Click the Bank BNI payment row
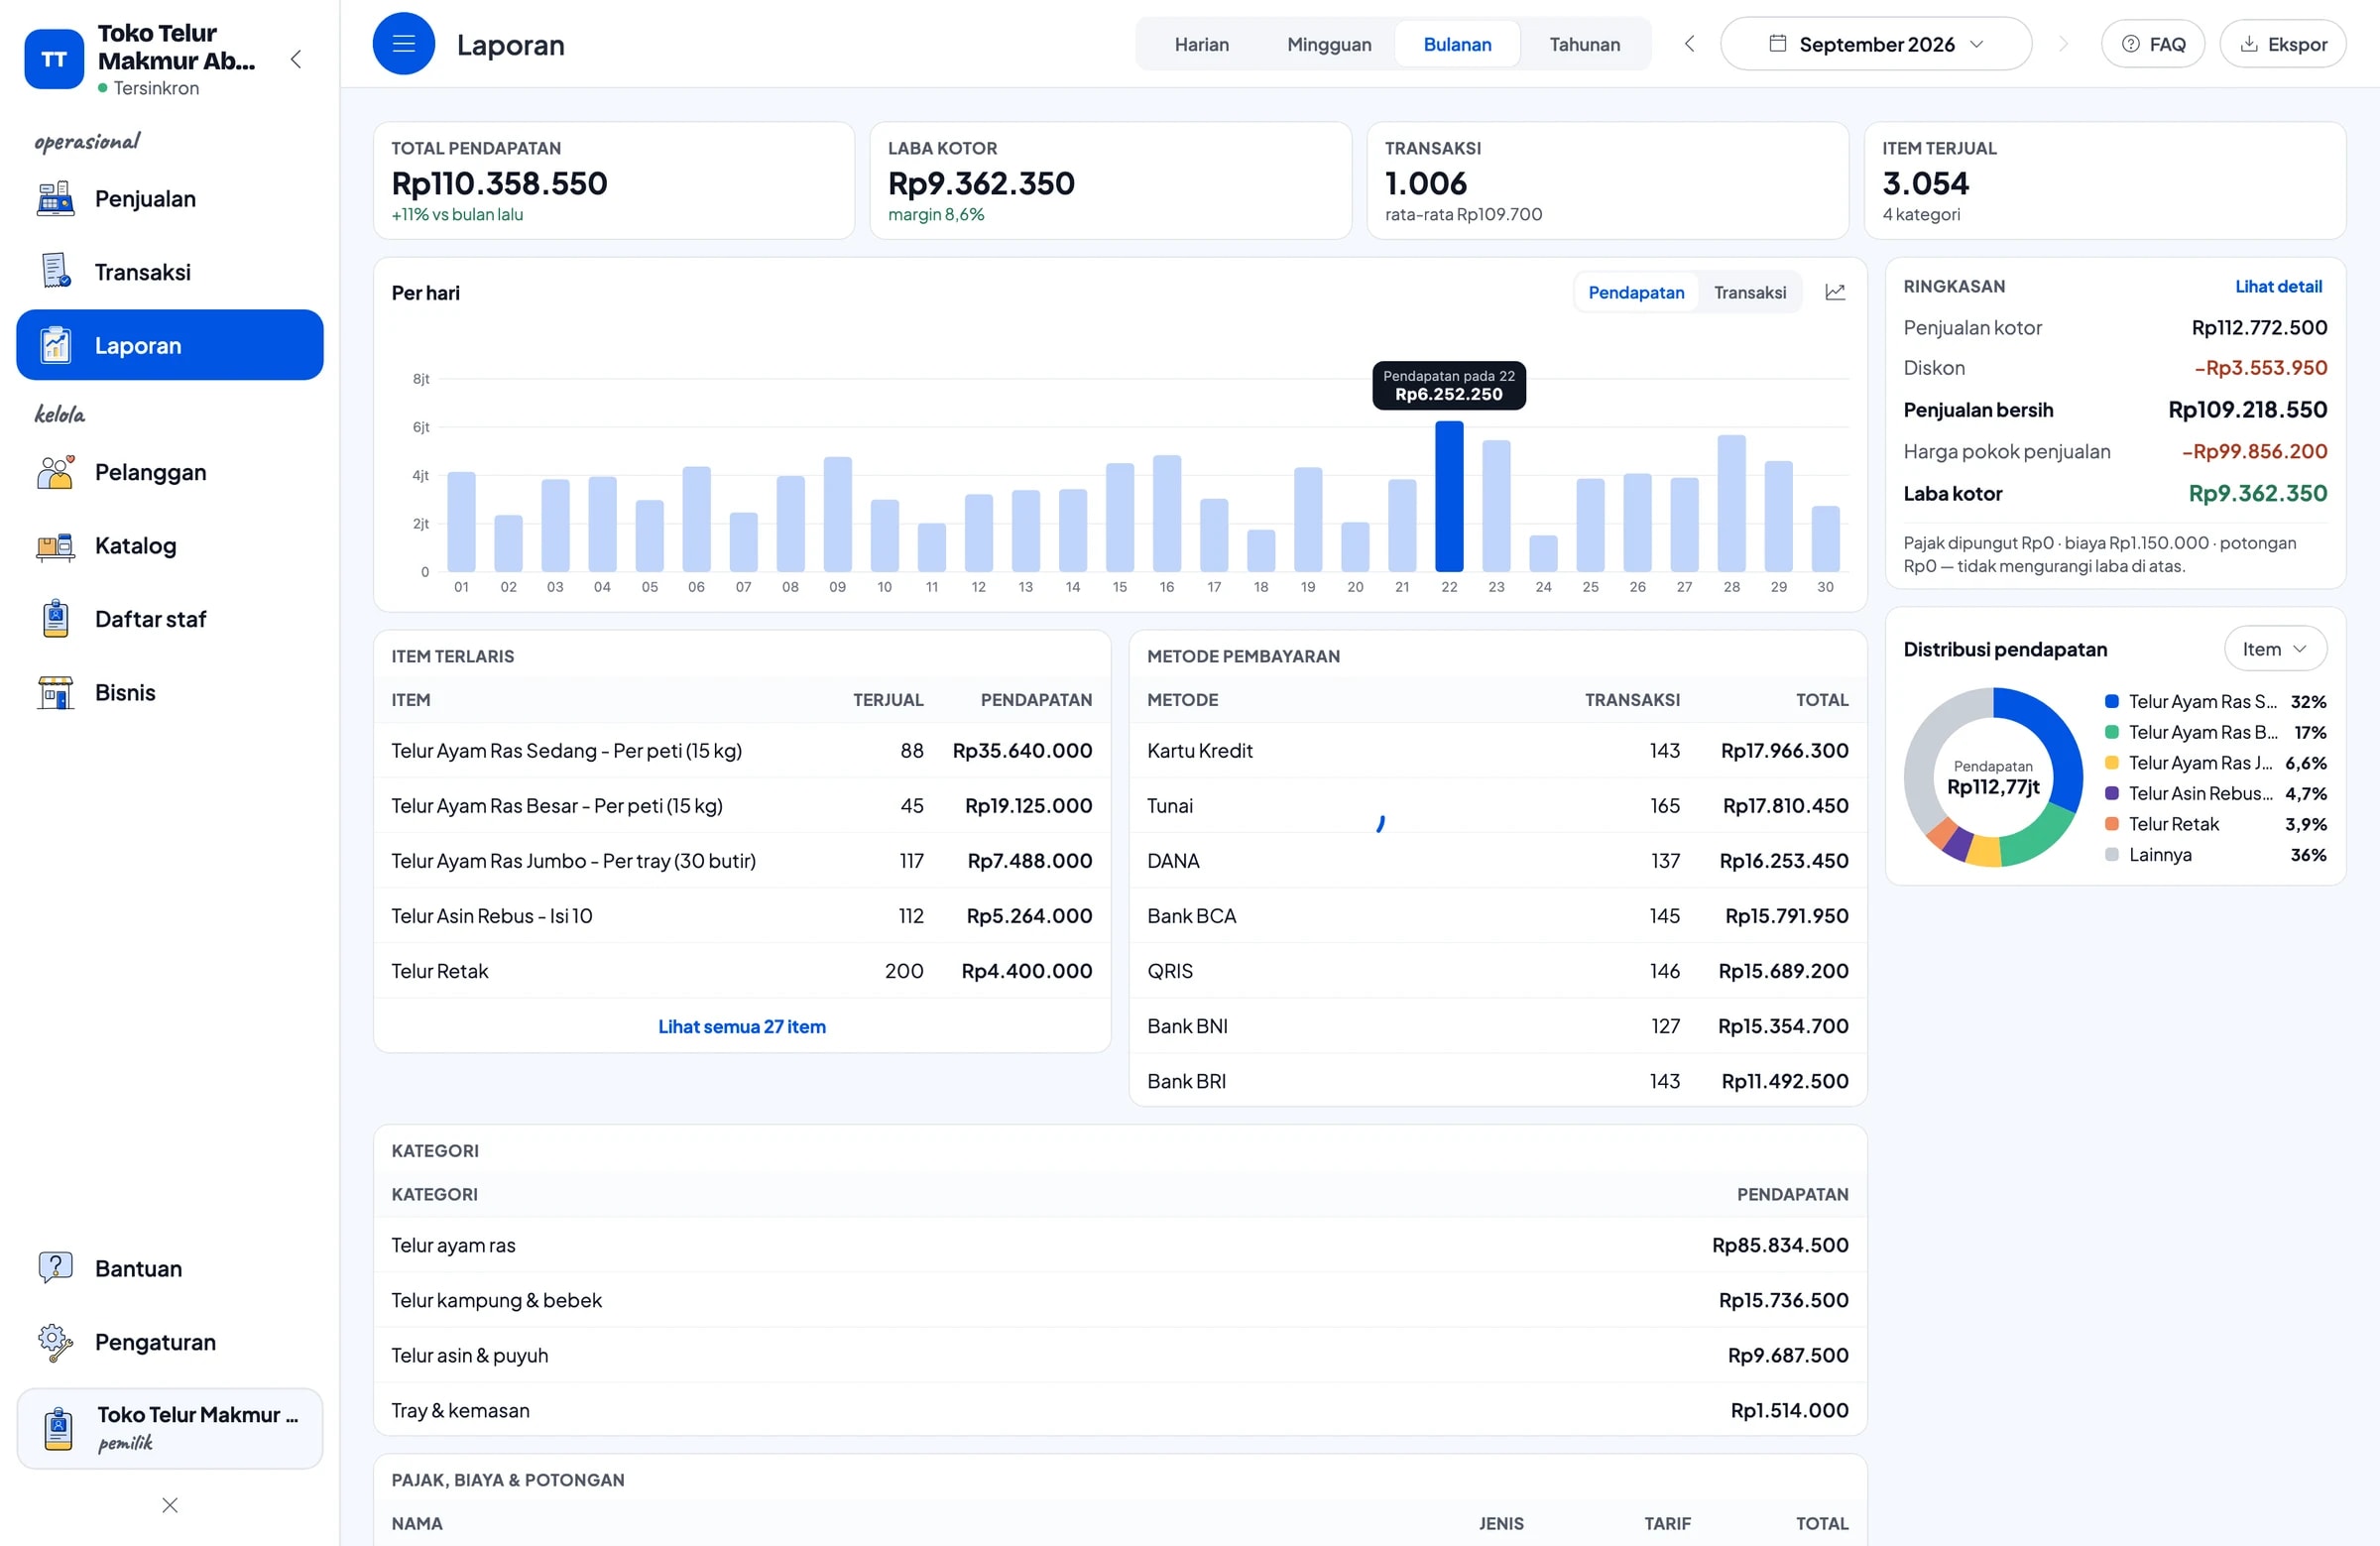The image size is (2380, 1546). 1497,1026
